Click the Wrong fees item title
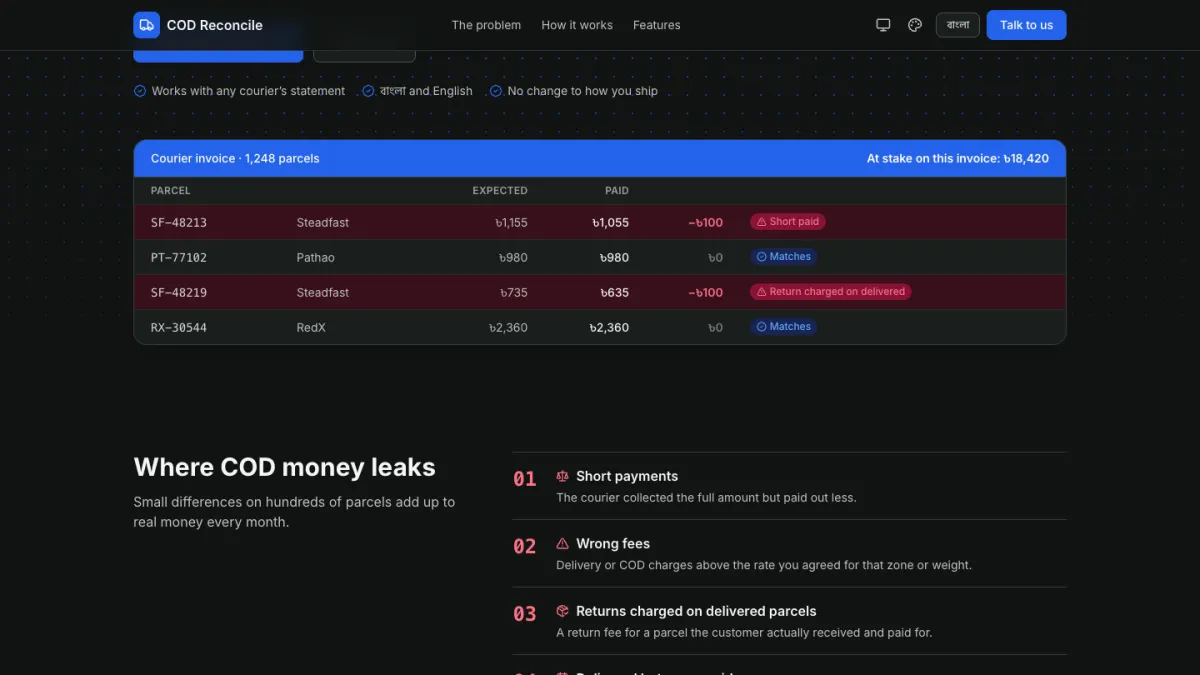The width and height of the screenshot is (1200, 675). point(613,544)
